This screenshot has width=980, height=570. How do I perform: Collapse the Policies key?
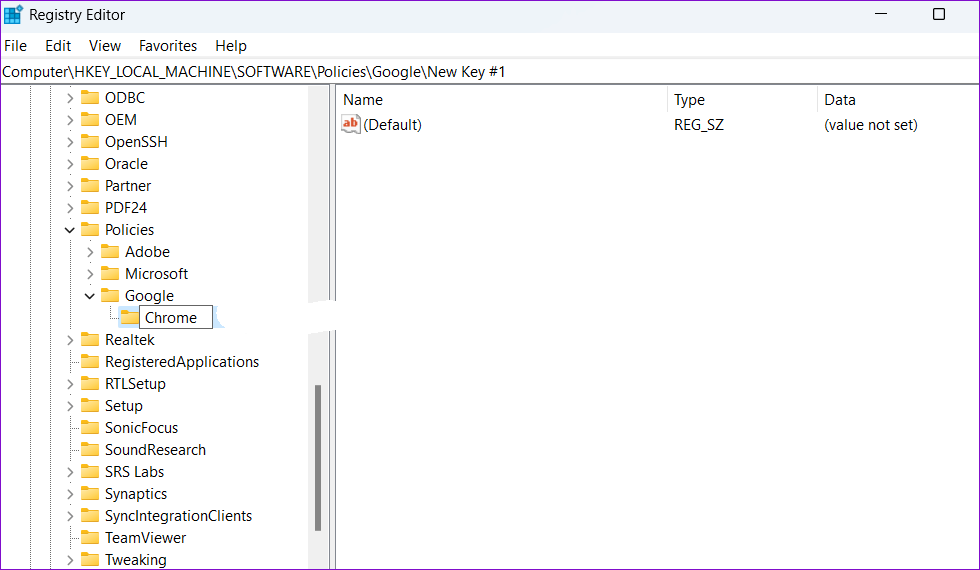coord(70,230)
